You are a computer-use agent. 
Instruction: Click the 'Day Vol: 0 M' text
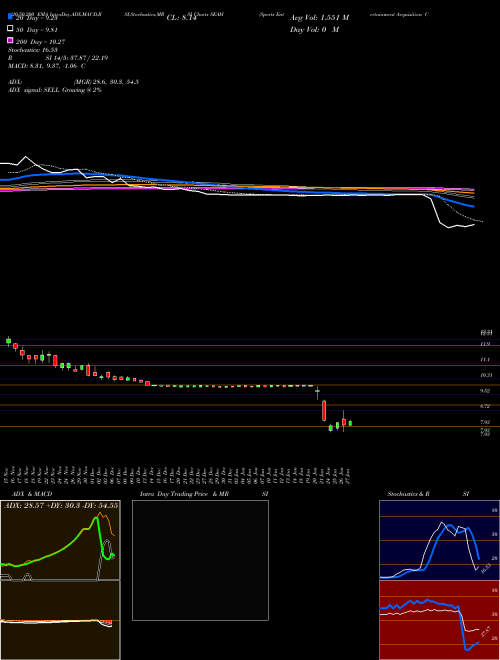coord(314,30)
